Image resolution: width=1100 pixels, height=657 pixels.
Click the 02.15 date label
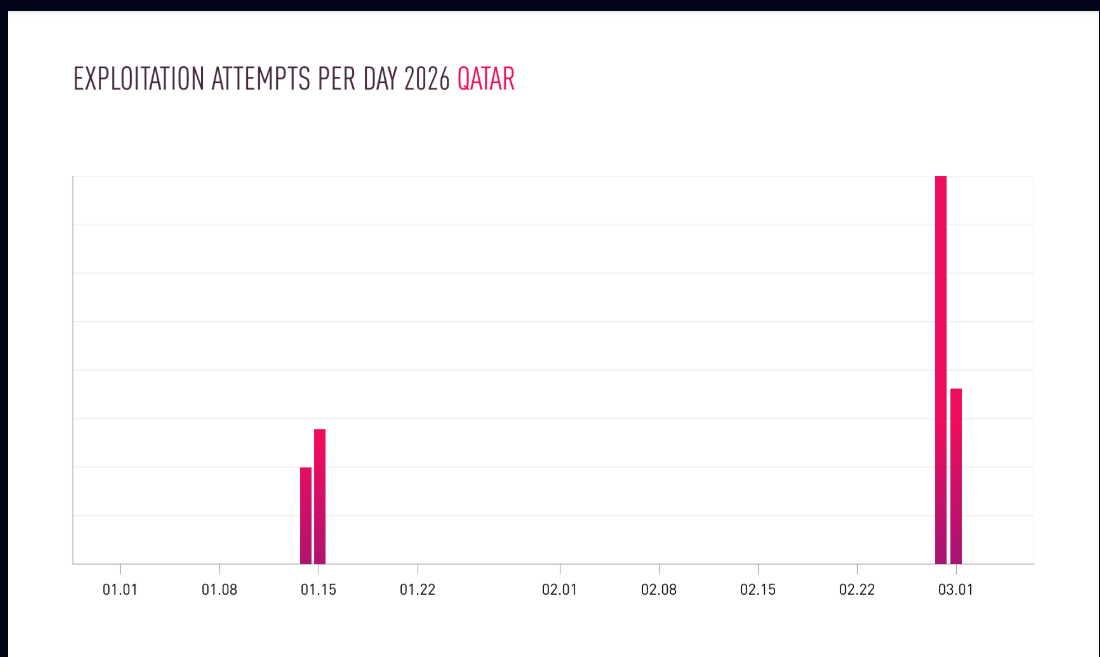(758, 590)
